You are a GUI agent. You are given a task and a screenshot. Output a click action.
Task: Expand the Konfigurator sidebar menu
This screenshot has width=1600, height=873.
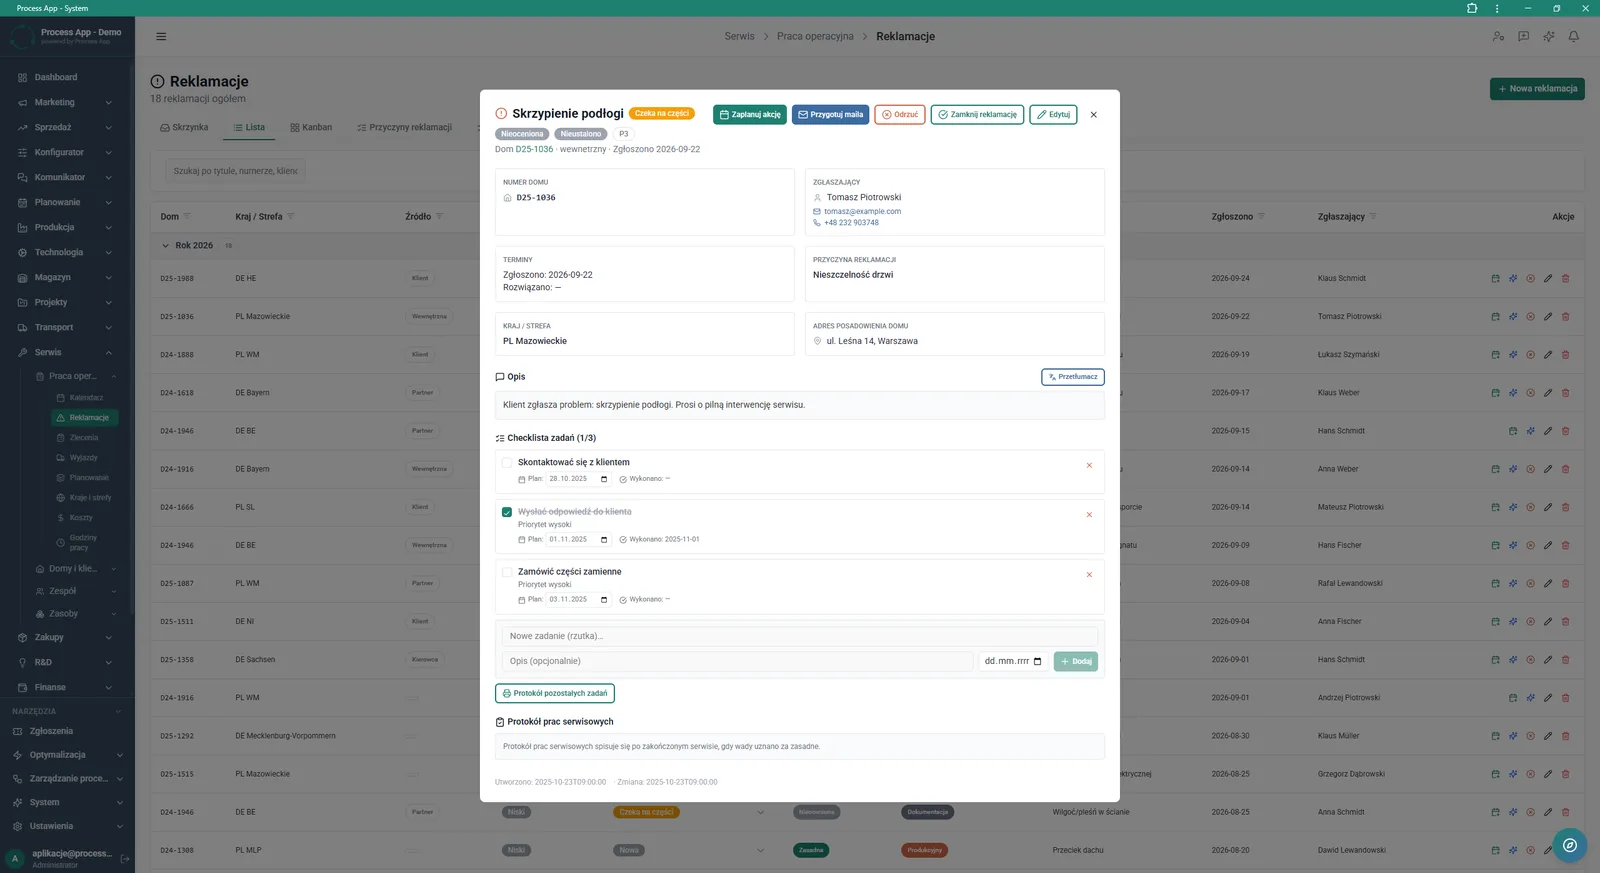tap(67, 152)
